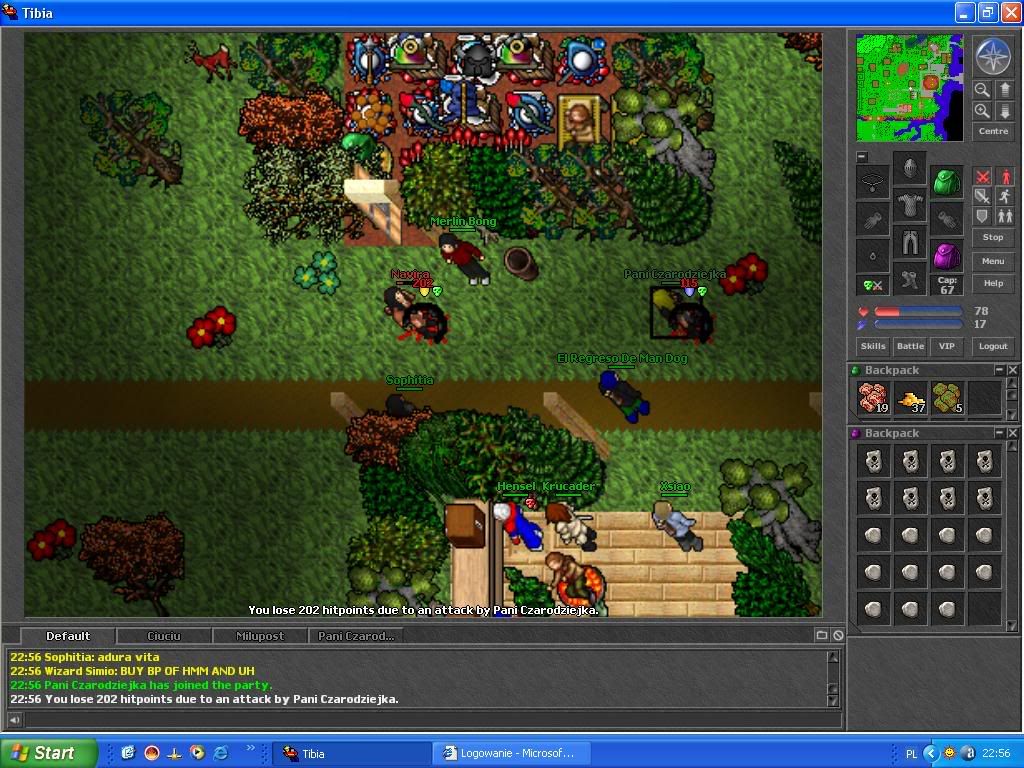The height and width of the screenshot is (768, 1024).
Task: Launch Internet Explorer from Quick Launch
Action: coord(221,753)
